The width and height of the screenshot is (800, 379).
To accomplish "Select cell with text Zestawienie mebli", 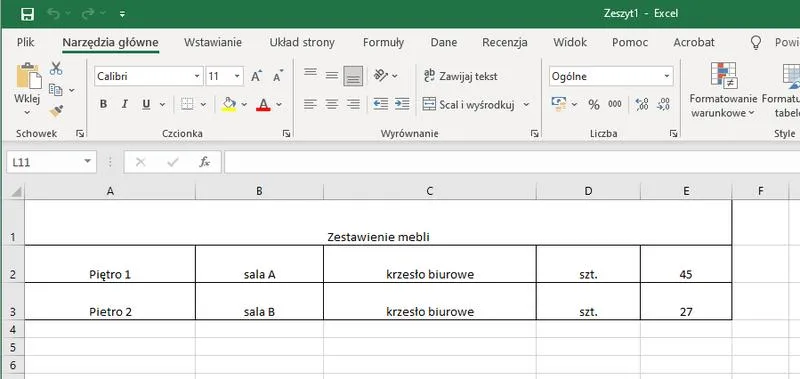I will pos(378,223).
